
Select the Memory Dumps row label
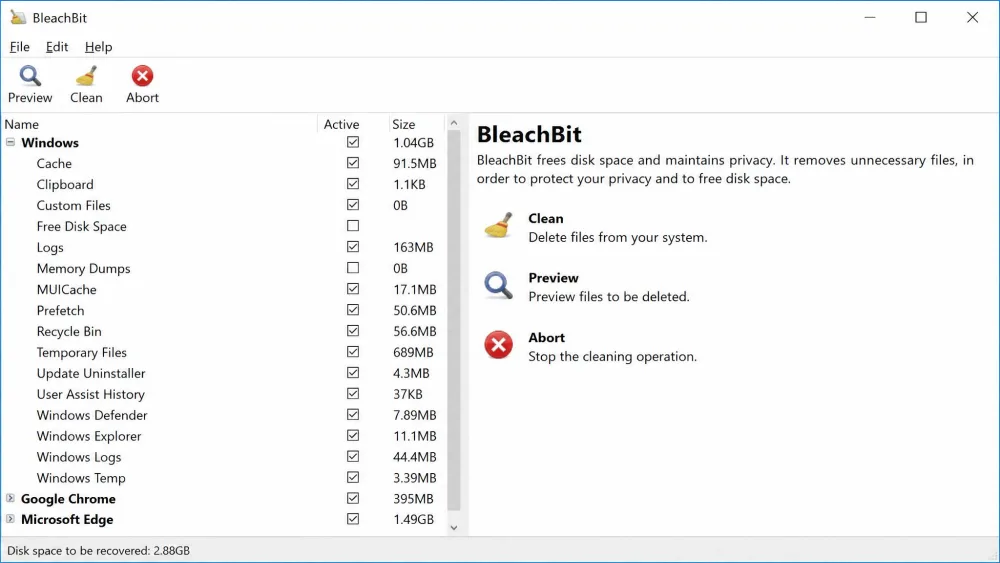point(84,268)
